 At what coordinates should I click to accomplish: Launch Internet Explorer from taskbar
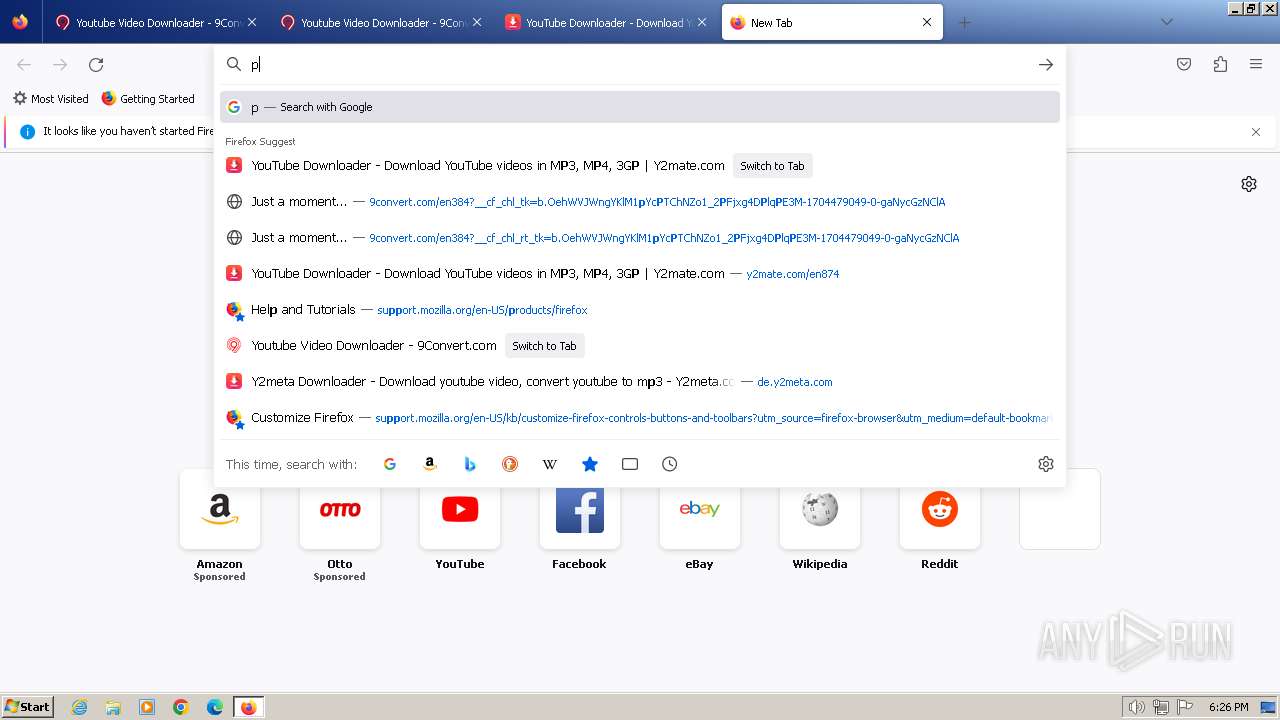tap(80, 707)
